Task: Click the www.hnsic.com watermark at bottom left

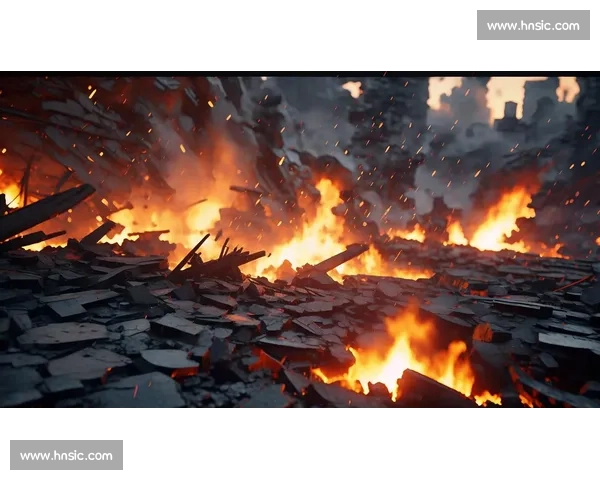Action: (68, 456)
